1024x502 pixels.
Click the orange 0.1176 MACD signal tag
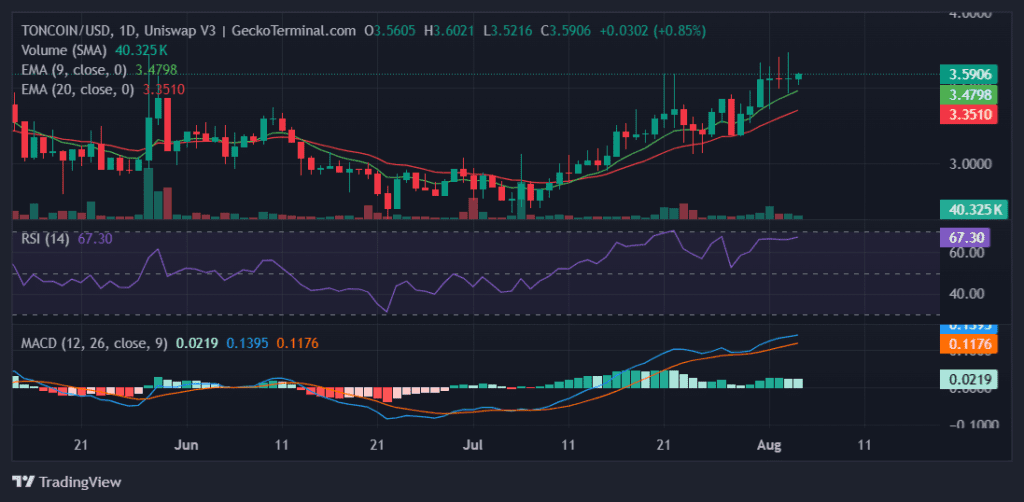click(968, 345)
